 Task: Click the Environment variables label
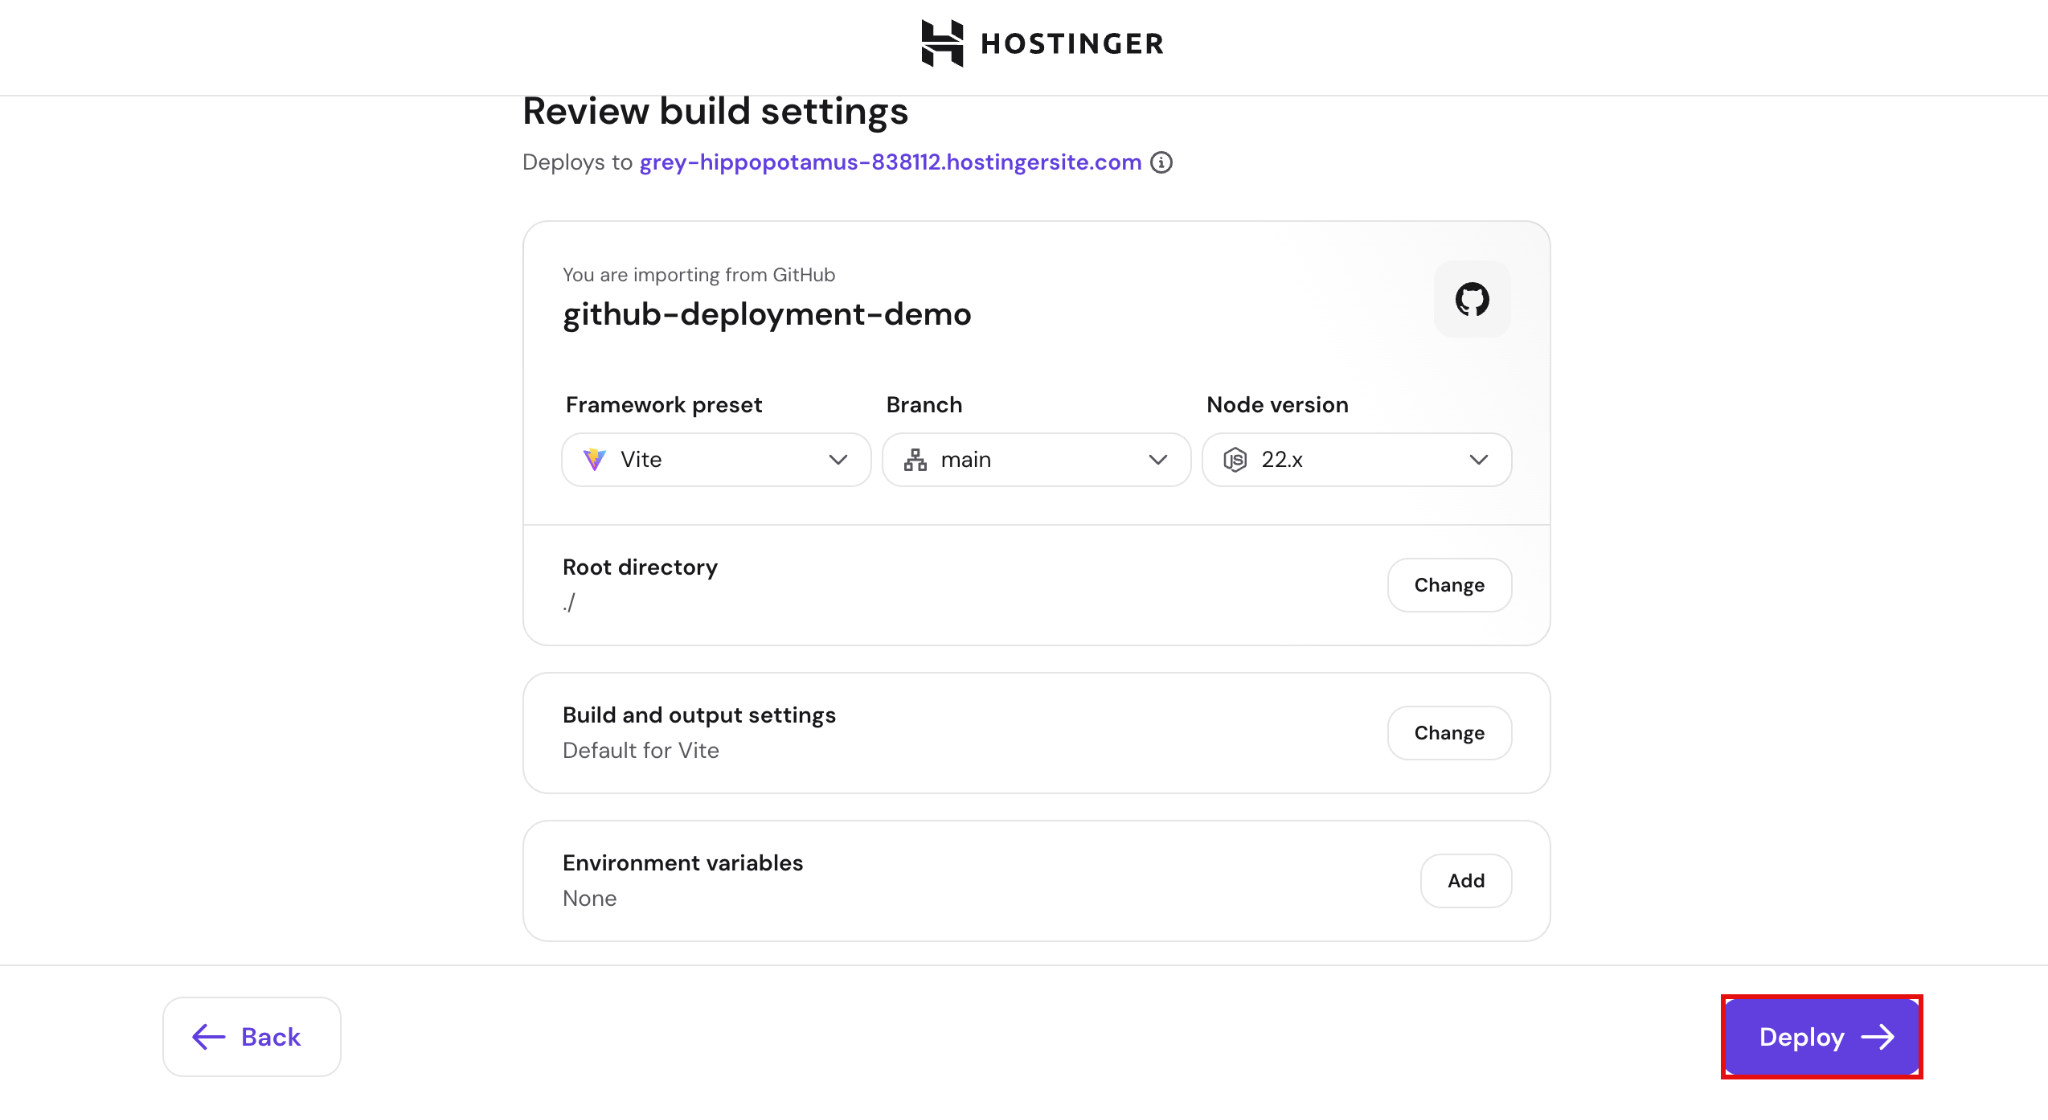pyautogui.click(x=683, y=863)
